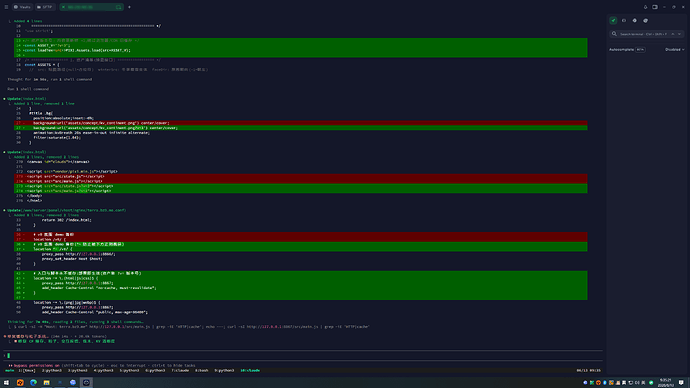Click the active terminal app in taskbar

pos(86,383)
